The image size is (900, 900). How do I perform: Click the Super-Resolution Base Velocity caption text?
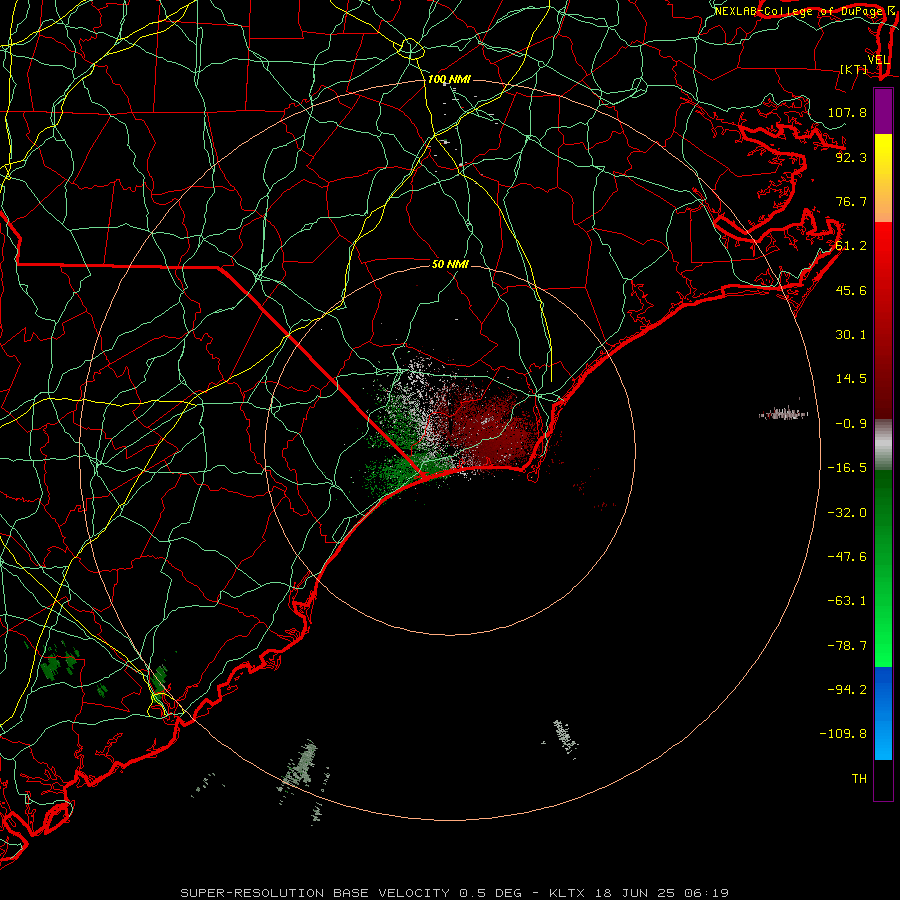point(351,893)
